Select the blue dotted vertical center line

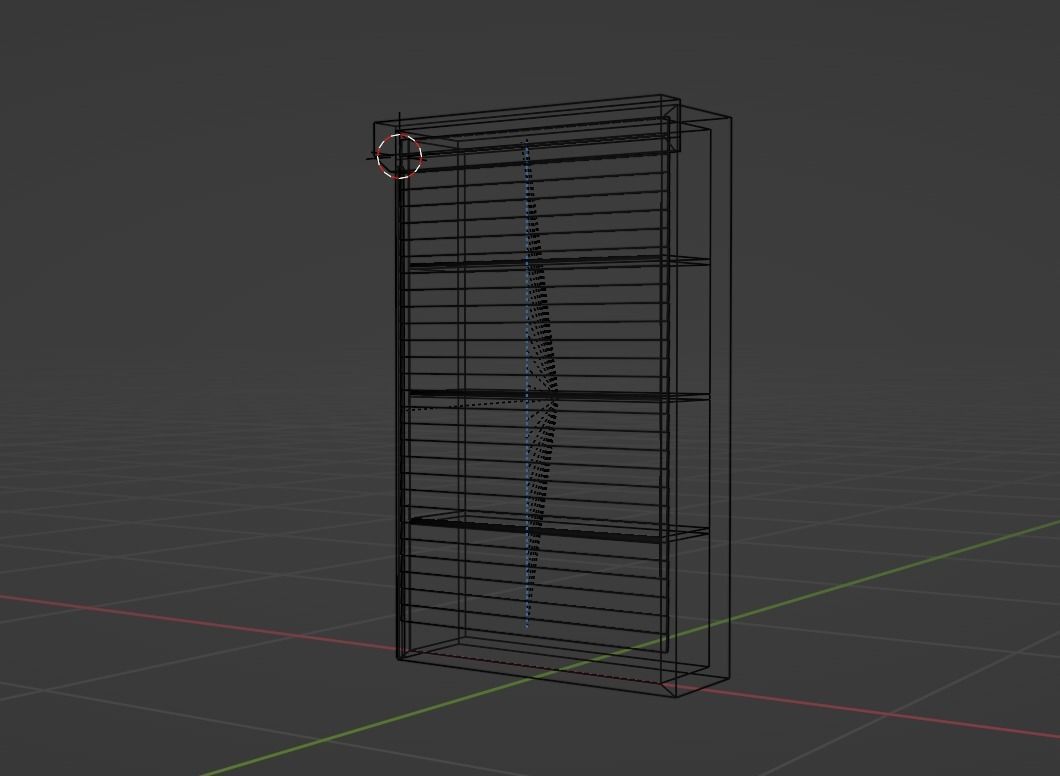(x=527, y=383)
